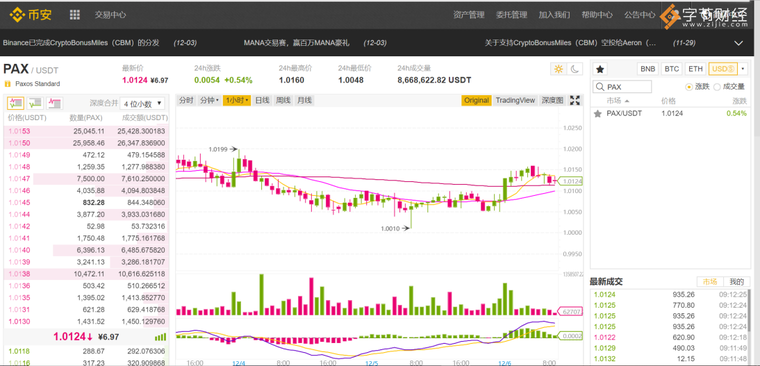The image size is (760, 366).
Task: Click trade entry at 09:12:18
Action: 670,337
